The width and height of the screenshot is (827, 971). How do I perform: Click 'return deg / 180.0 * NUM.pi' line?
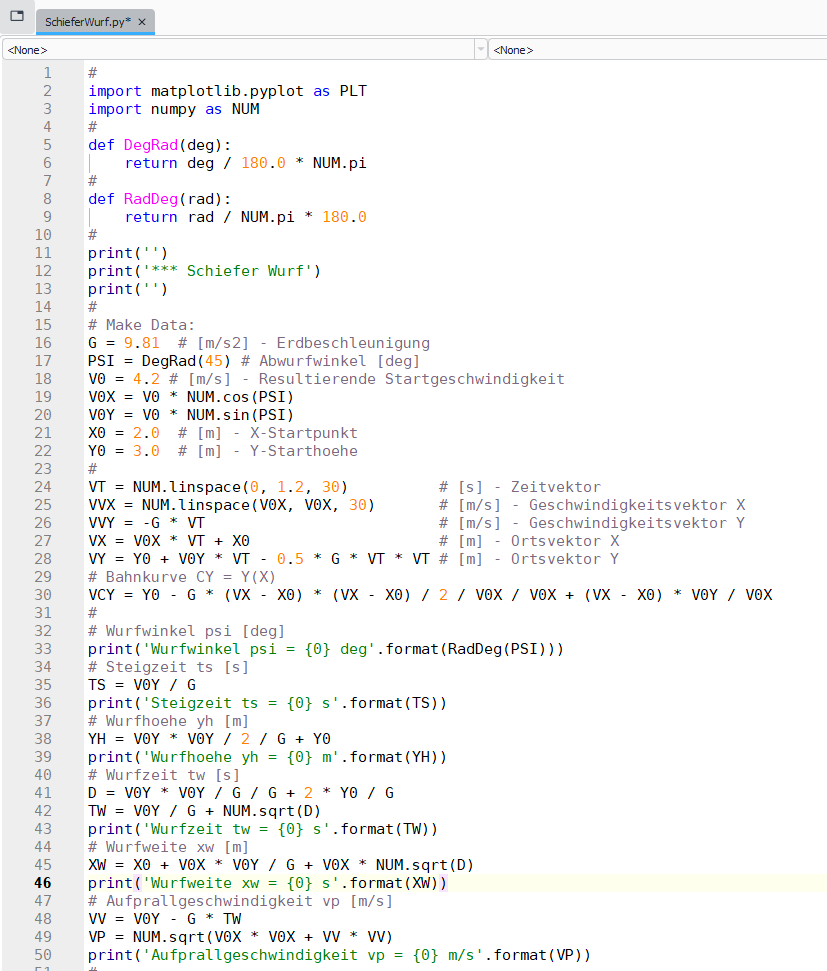pyautogui.click(x=245, y=163)
